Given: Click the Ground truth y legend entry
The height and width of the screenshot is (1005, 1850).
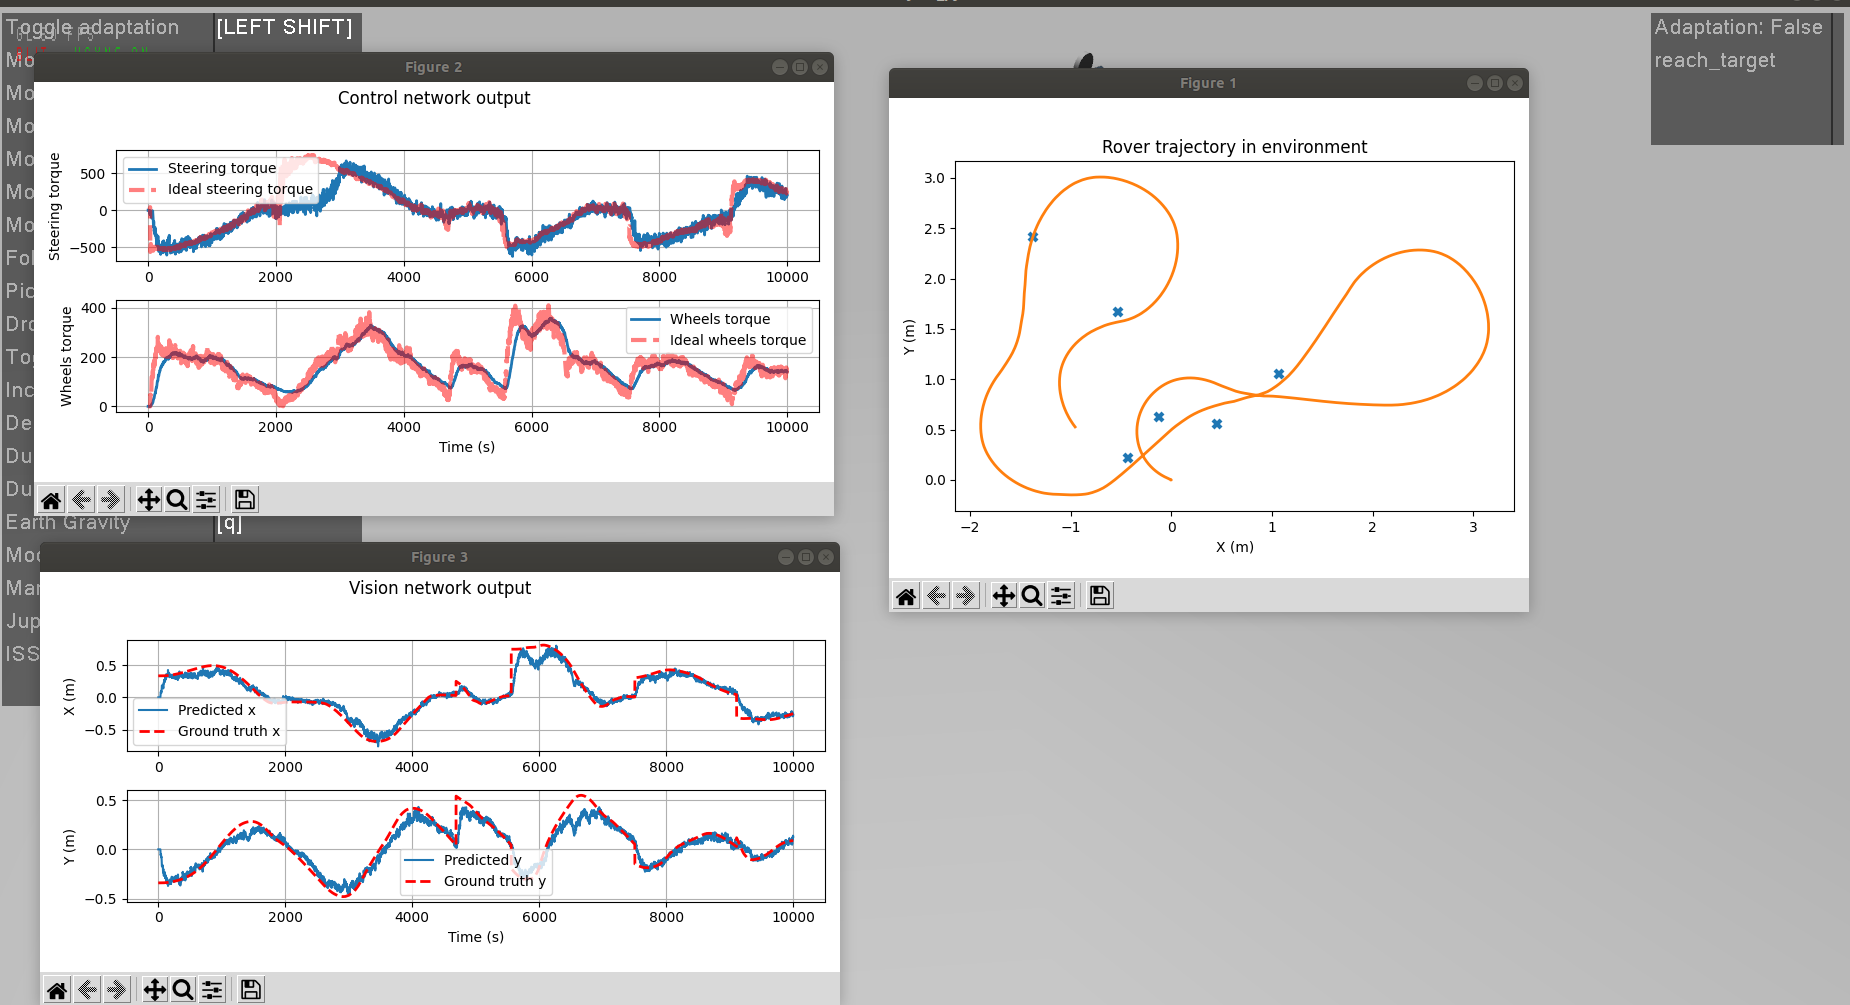Looking at the screenshot, I should pyautogui.click(x=475, y=881).
